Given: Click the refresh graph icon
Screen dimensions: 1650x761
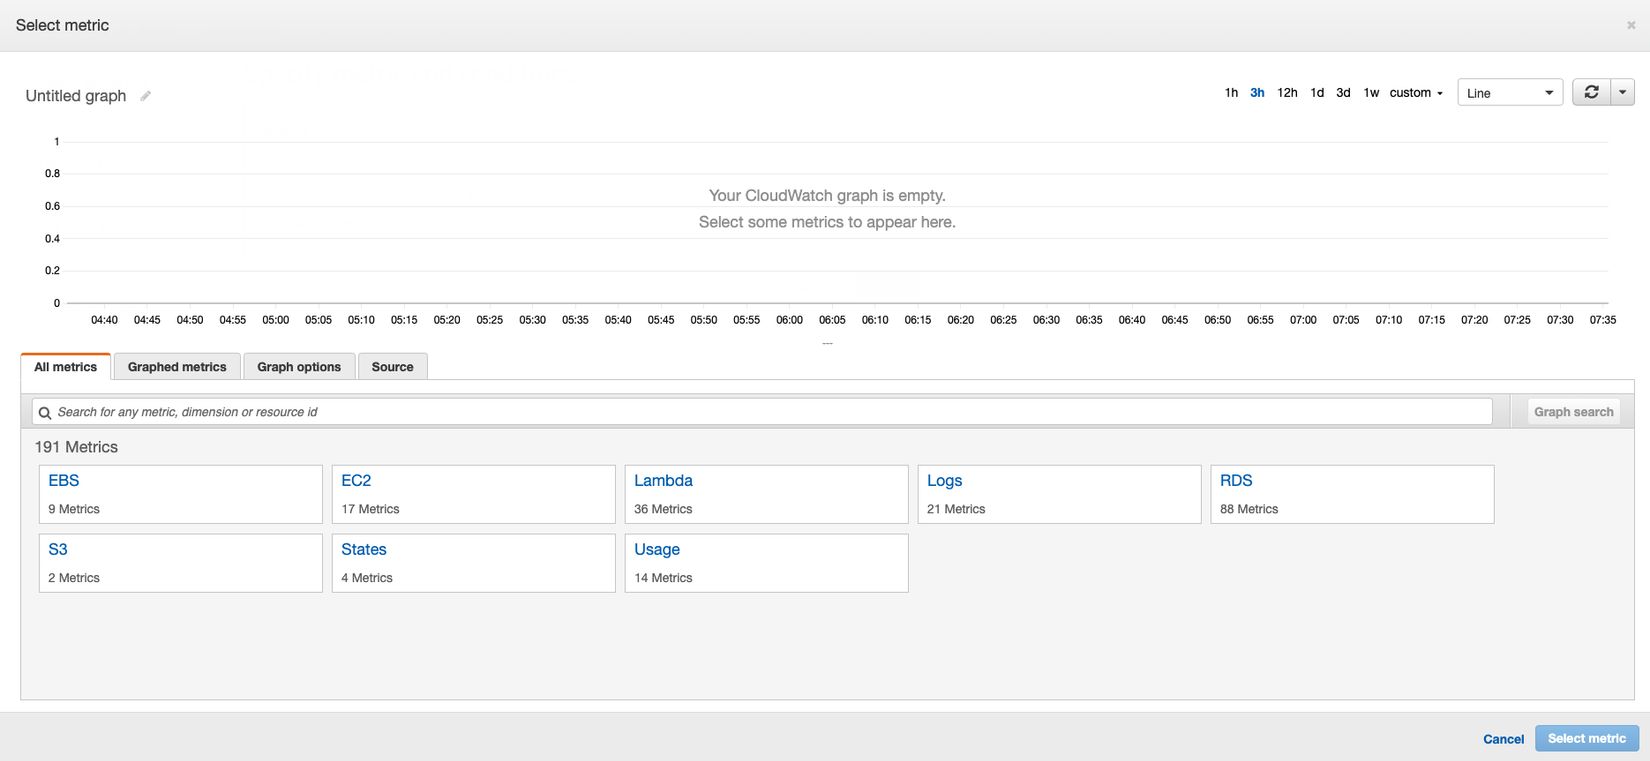Looking at the screenshot, I should 1591,92.
